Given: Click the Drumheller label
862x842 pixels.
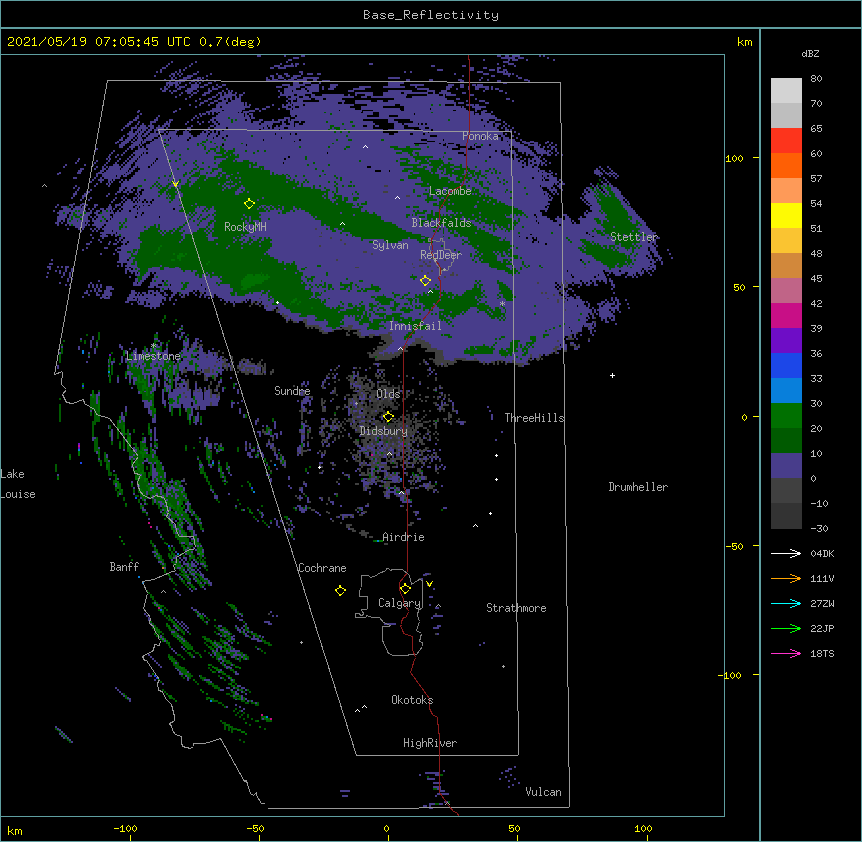Looking at the screenshot, I should [x=638, y=487].
